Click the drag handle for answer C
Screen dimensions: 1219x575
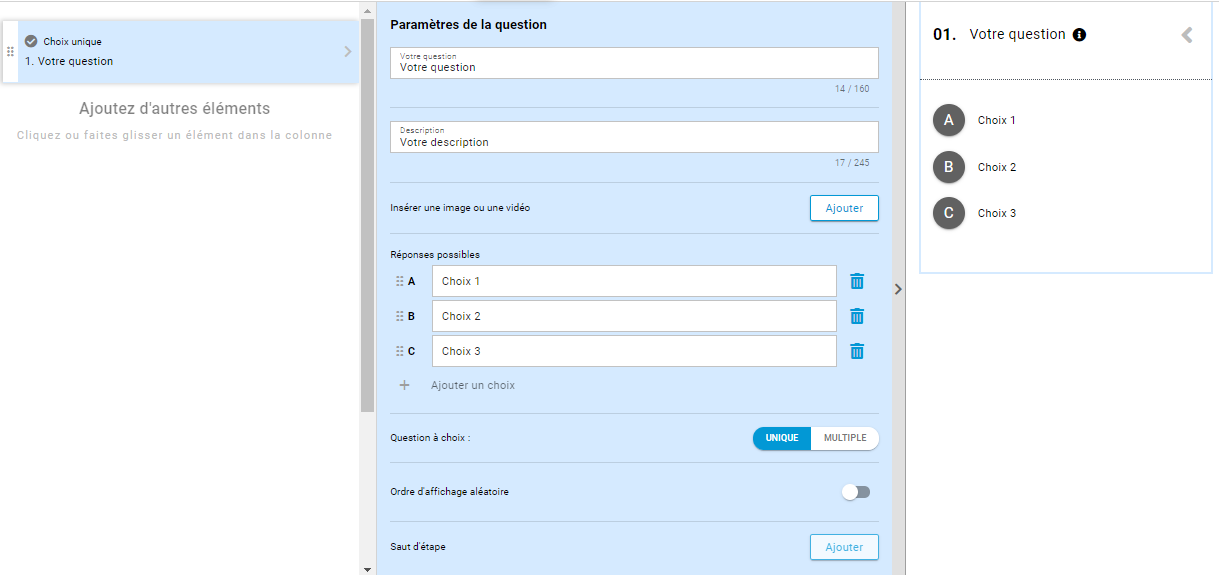[x=400, y=351]
